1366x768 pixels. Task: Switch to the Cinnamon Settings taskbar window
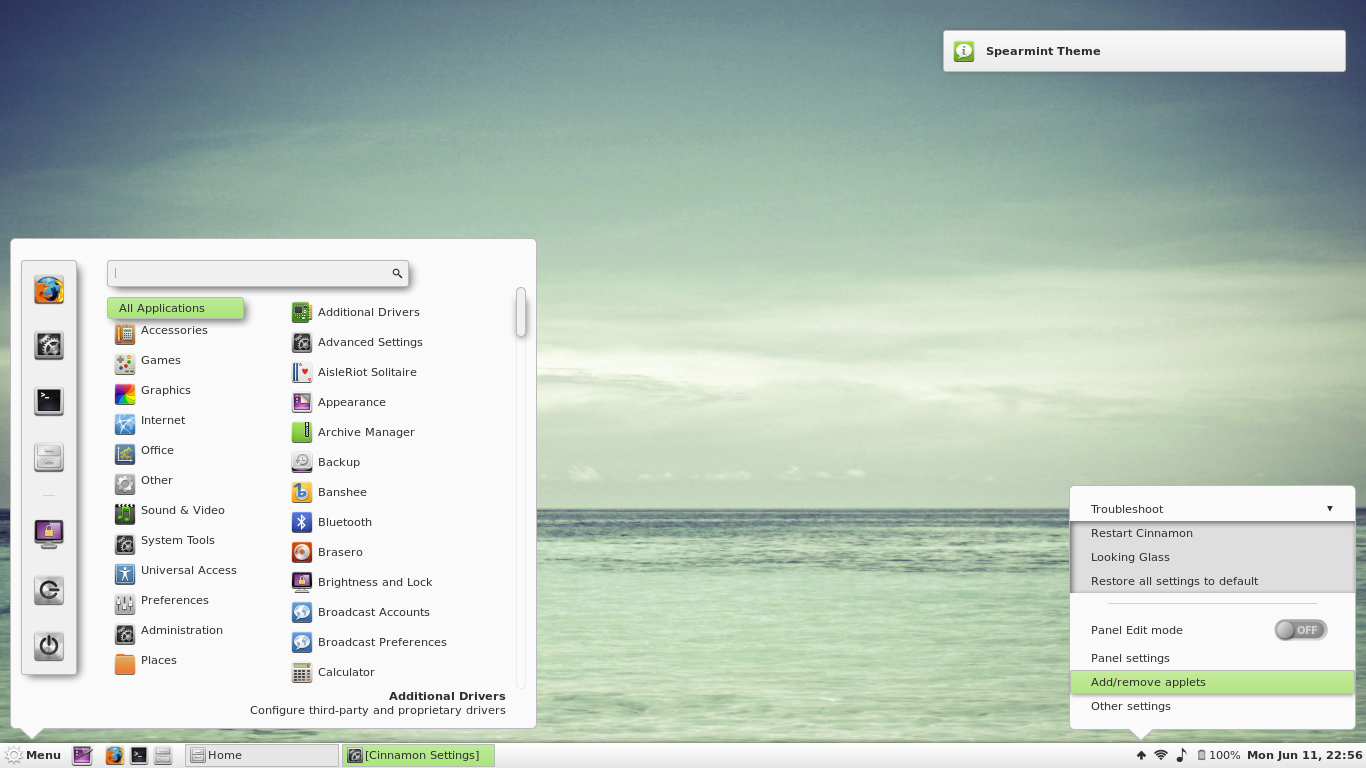[x=418, y=755]
